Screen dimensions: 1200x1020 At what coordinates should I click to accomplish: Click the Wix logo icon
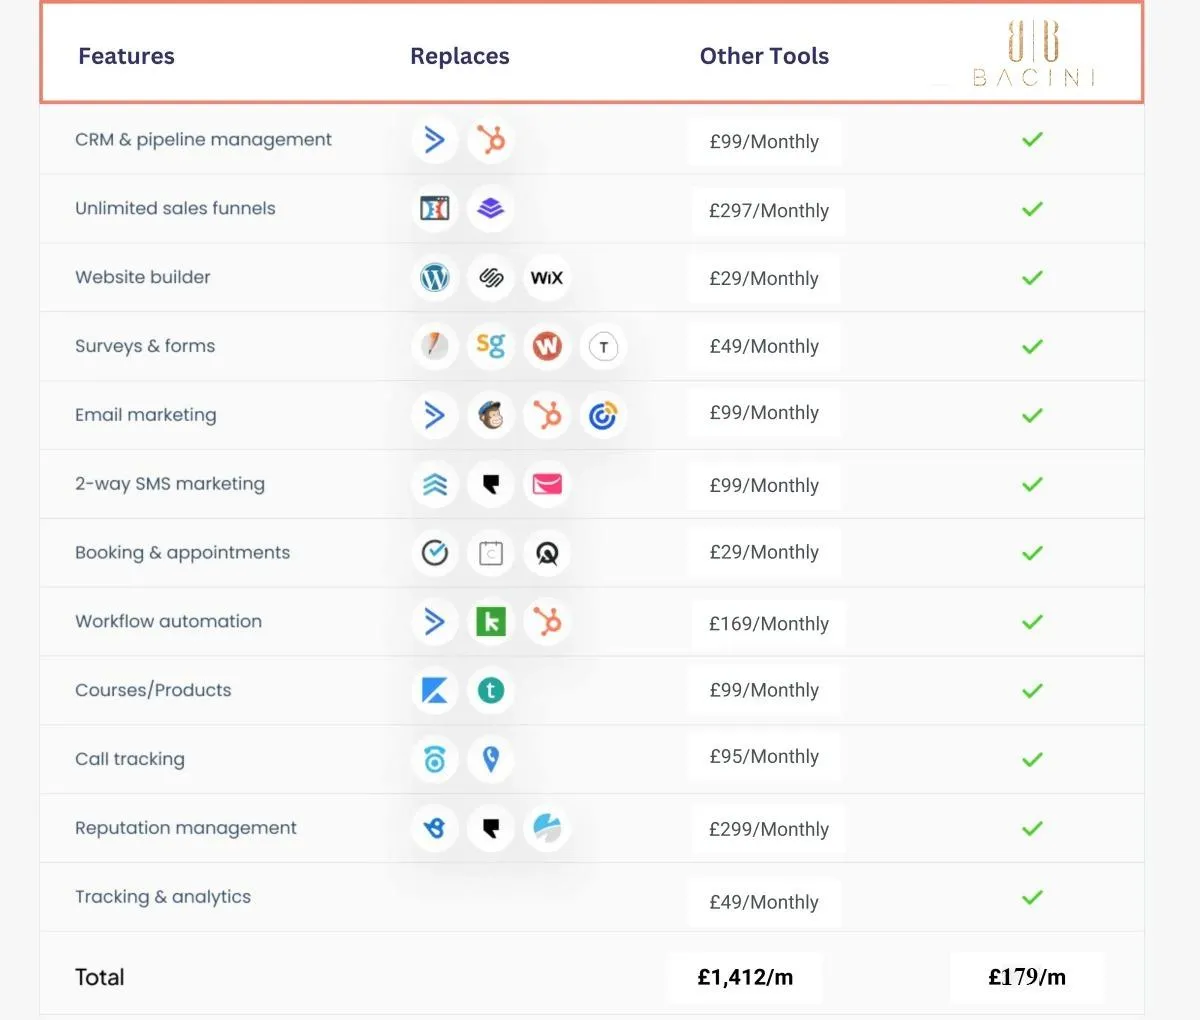(x=546, y=278)
